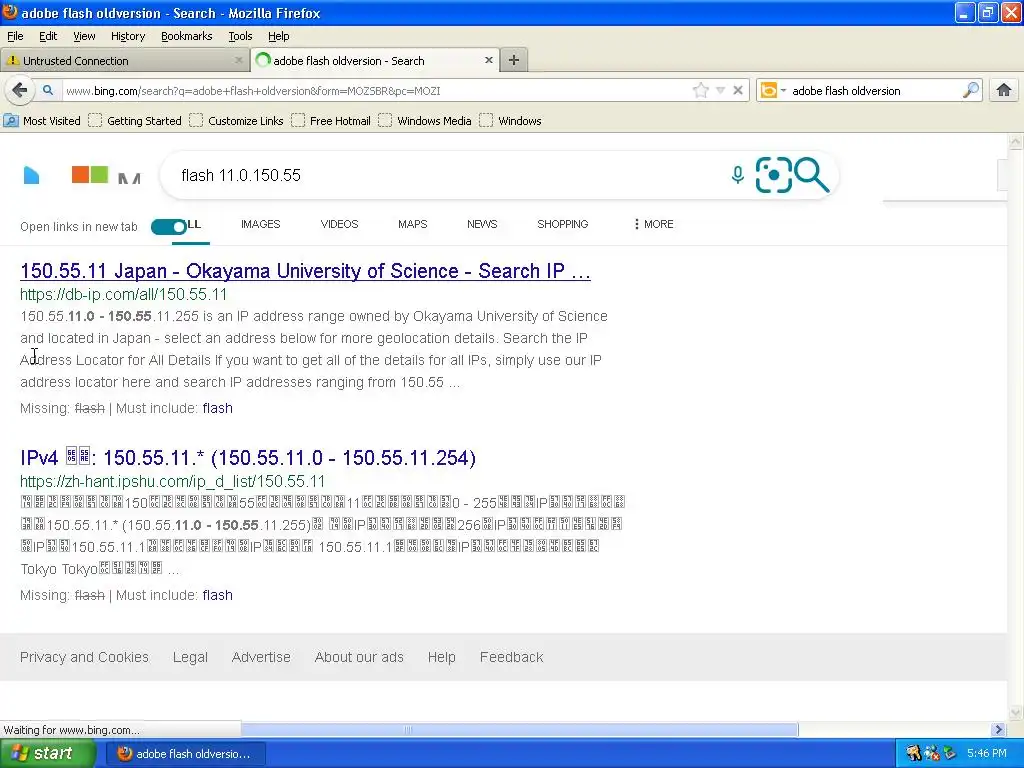
Task: Open the History menu
Action: 127,36
